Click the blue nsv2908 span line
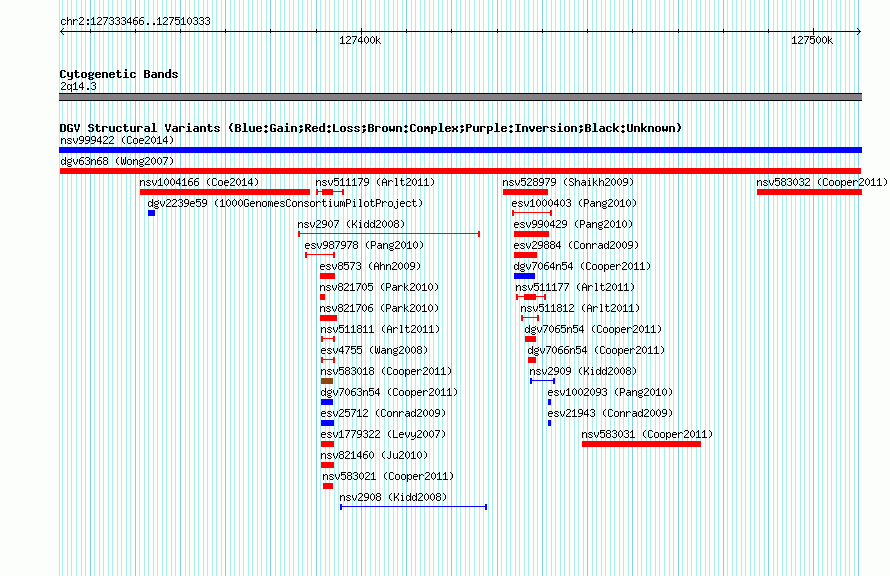Image resolution: width=890 pixels, height=576 pixels. [413, 507]
